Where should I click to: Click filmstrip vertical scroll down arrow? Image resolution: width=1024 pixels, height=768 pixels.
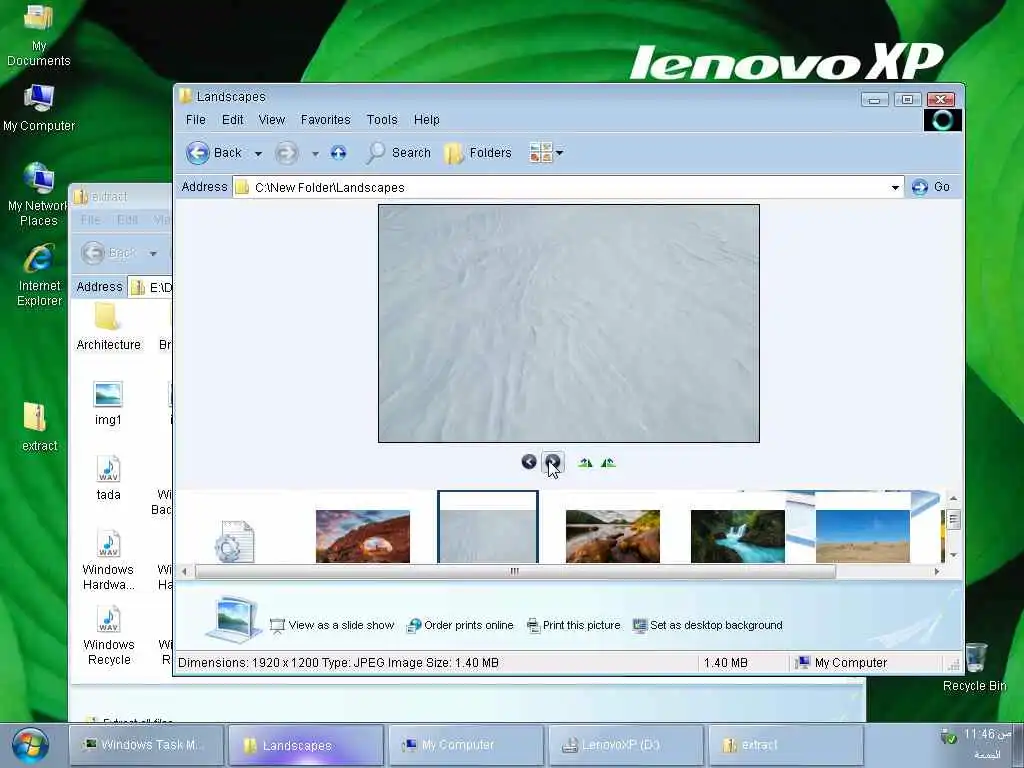coord(953,555)
